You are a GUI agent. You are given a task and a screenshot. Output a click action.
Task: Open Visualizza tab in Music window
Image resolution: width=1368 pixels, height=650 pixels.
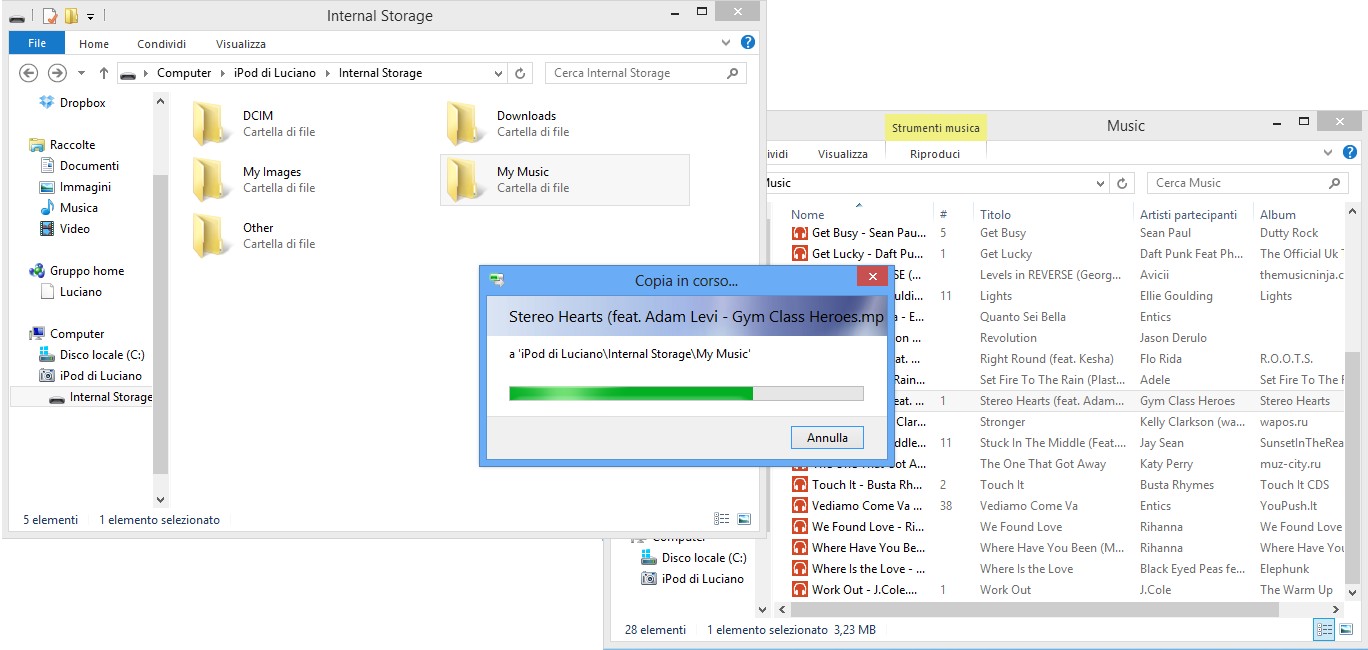click(x=843, y=154)
